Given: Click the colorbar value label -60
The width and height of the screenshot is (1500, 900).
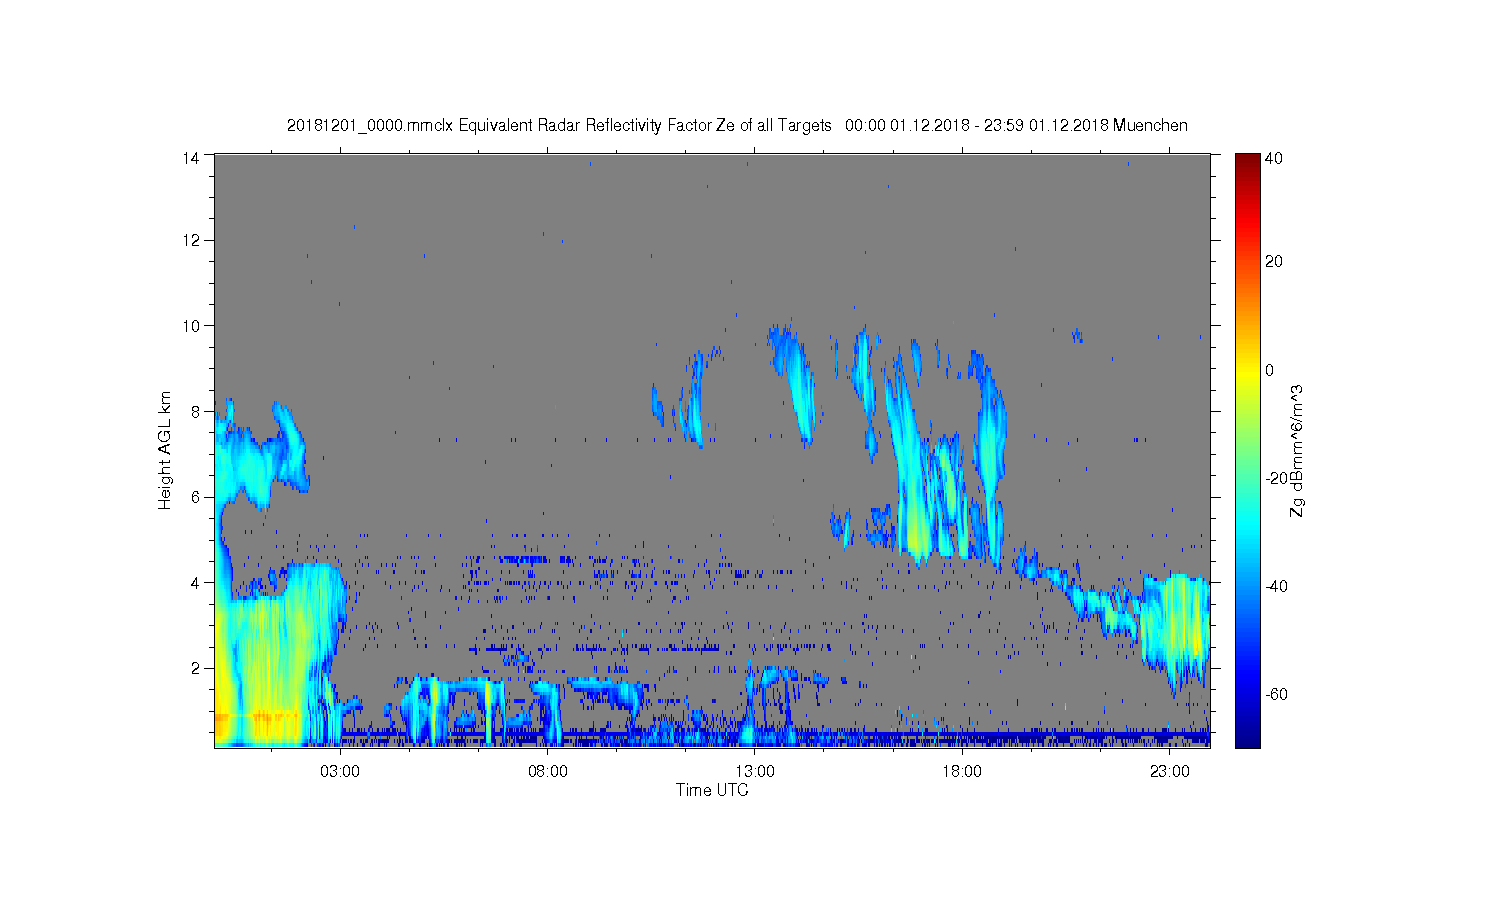Looking at the screenshot, I should click(x=1276, y=695).
